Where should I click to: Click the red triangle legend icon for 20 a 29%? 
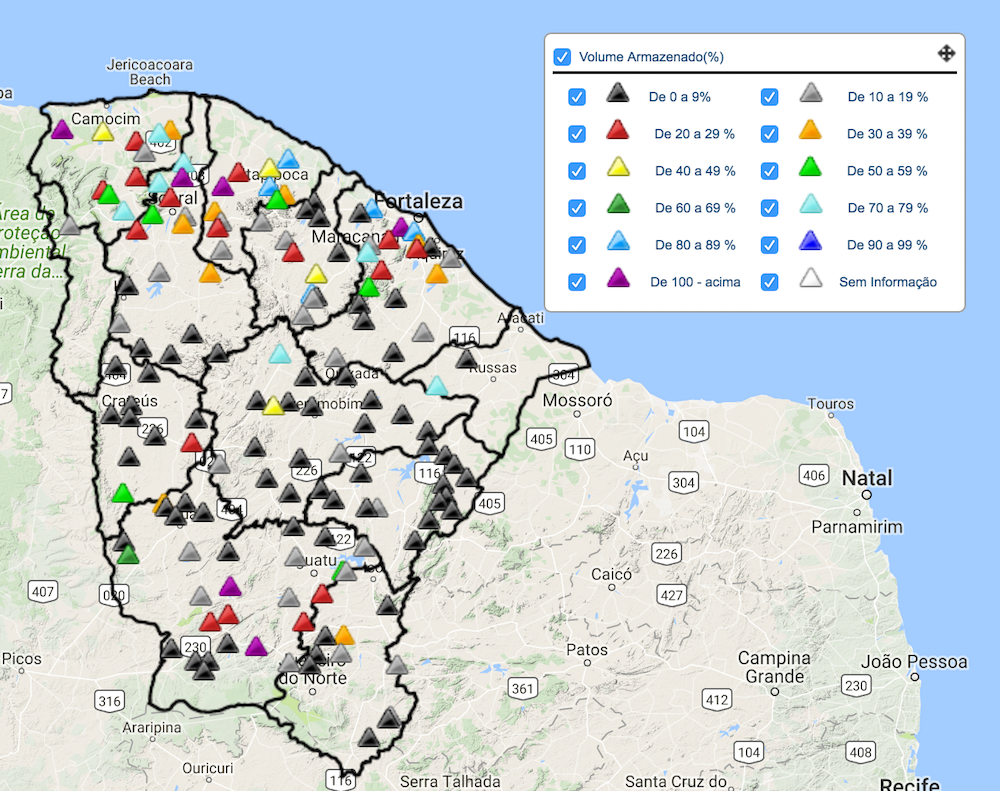click(618, 131)
